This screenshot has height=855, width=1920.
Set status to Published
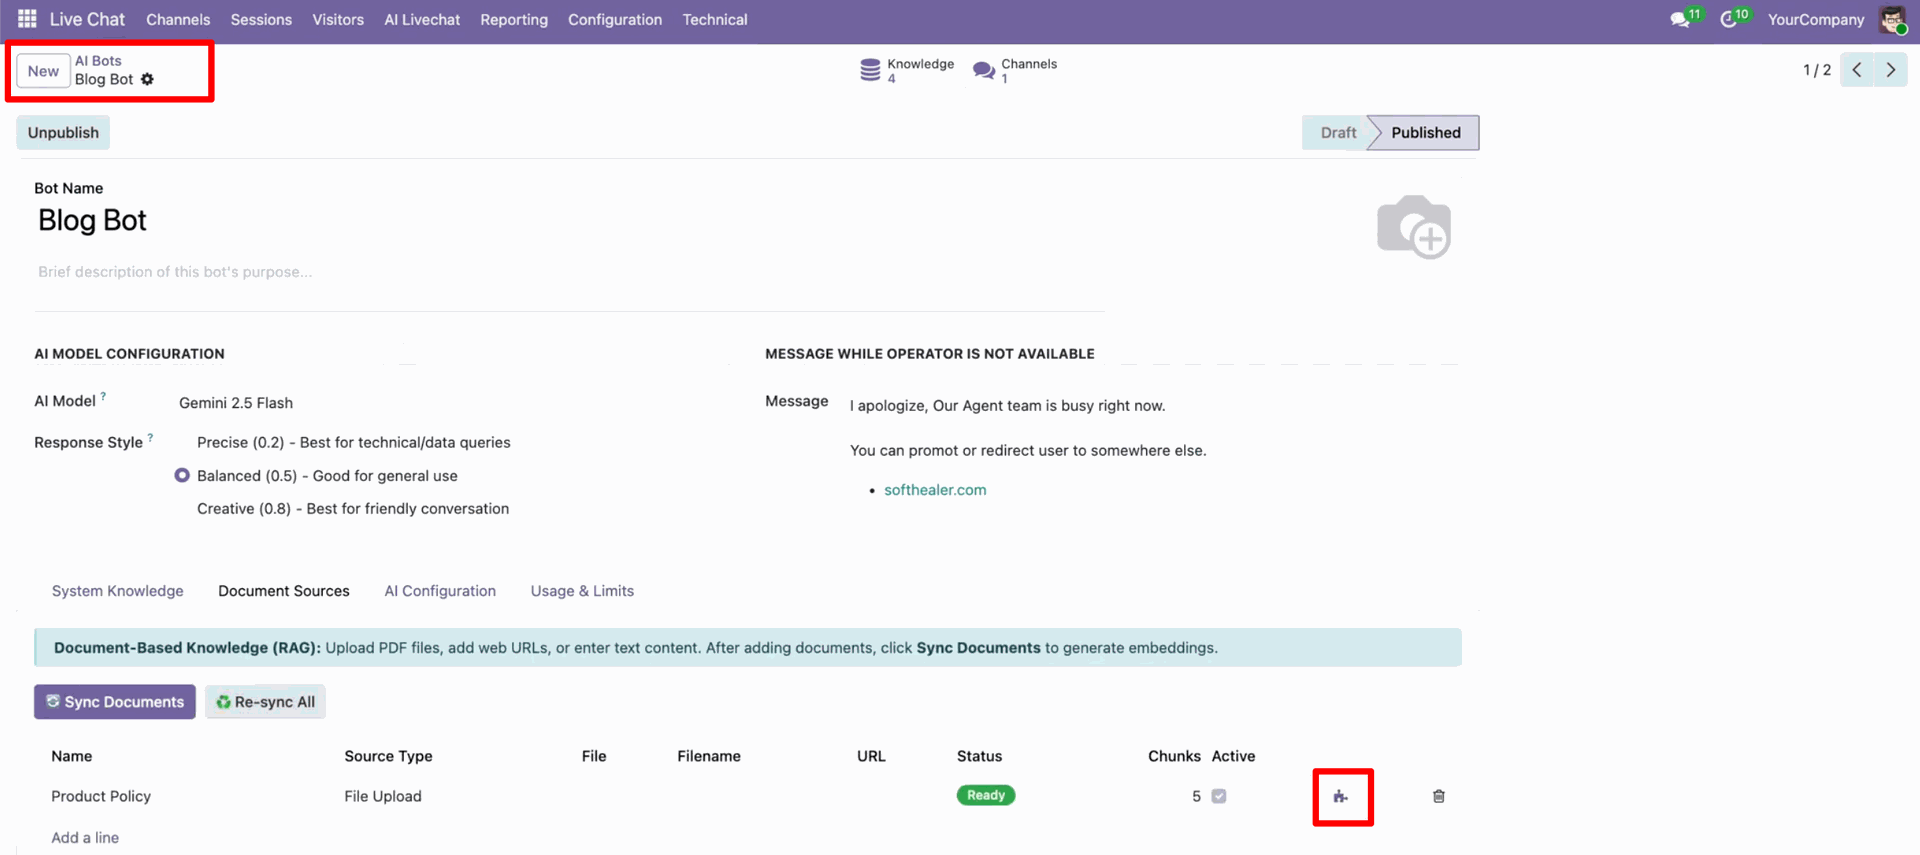[x=1425, y=132]
